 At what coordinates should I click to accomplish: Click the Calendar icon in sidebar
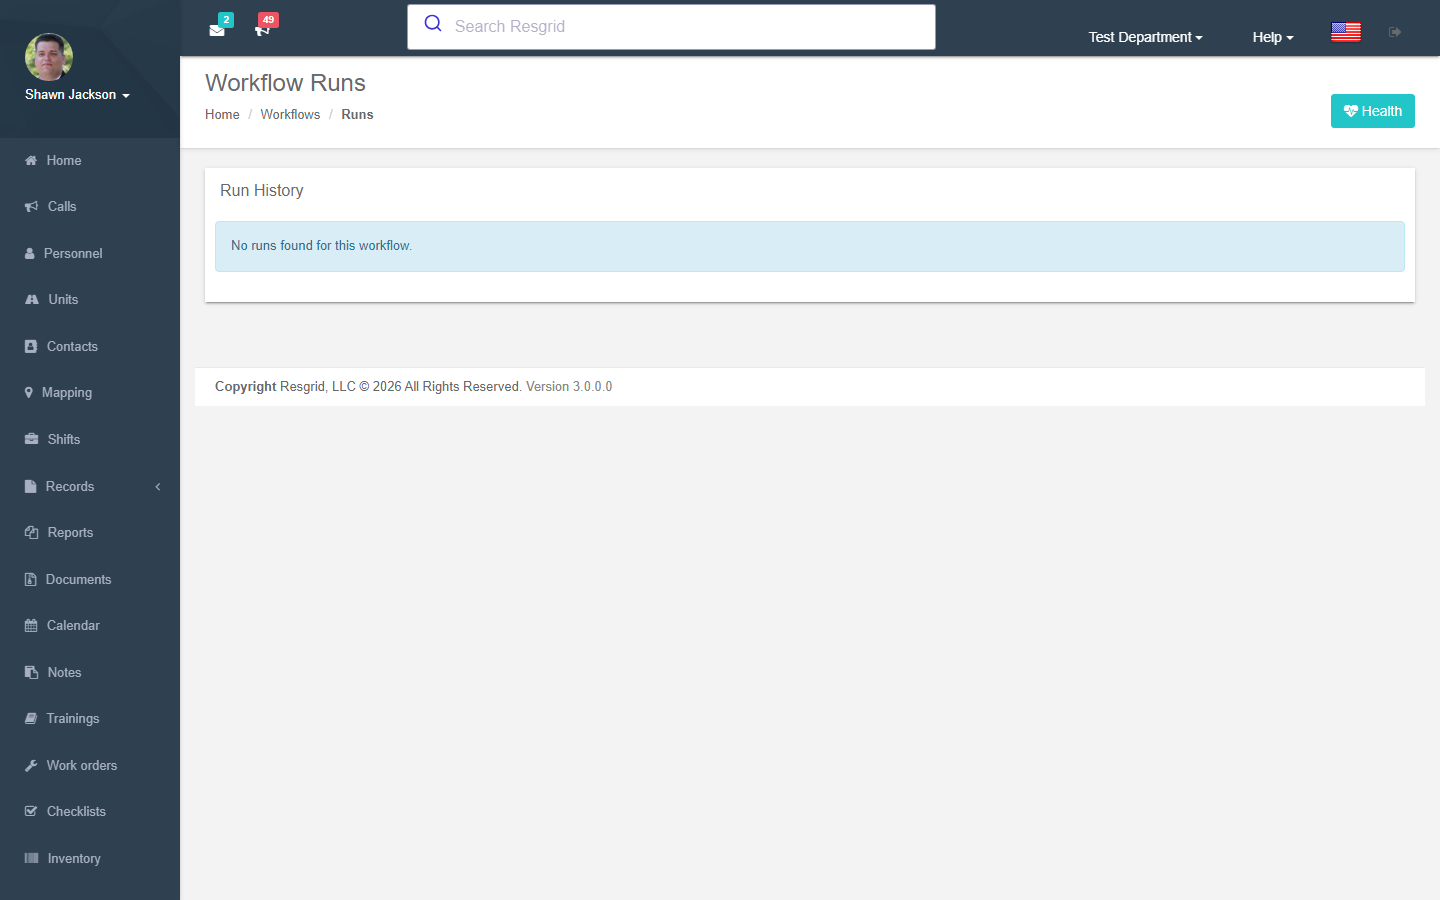point(31,626)
